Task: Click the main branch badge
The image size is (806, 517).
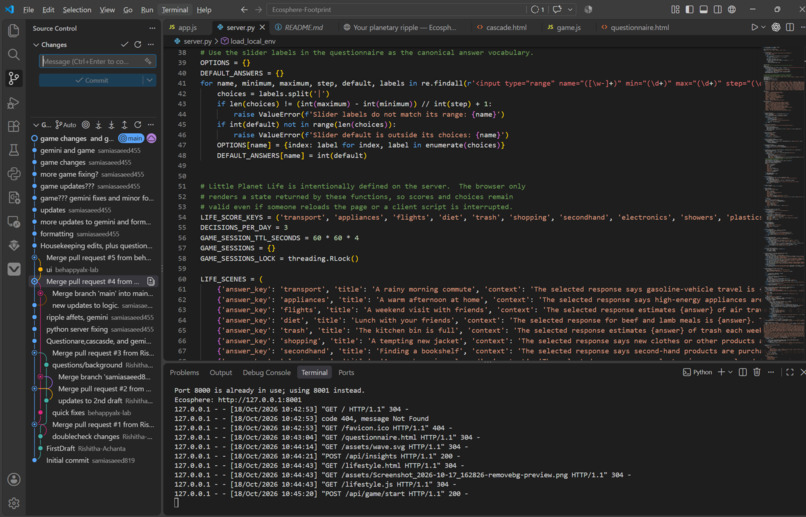Action: (x=131, y=138)
